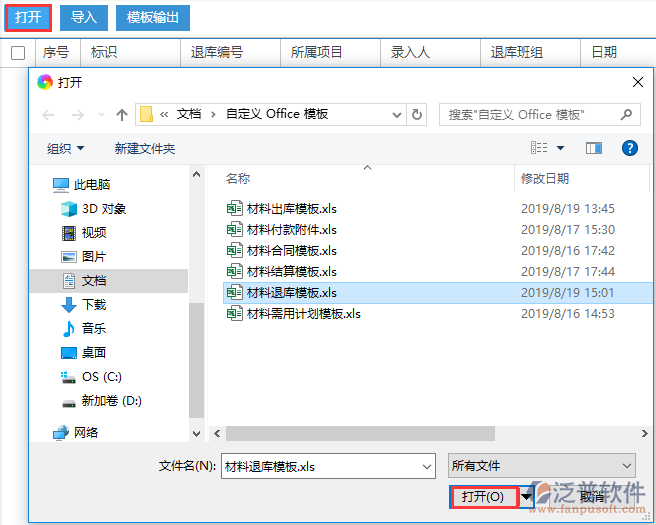Click the 打开 button in the toolbar
This screenshot has height=525, width=656.
tap(28, 18)
